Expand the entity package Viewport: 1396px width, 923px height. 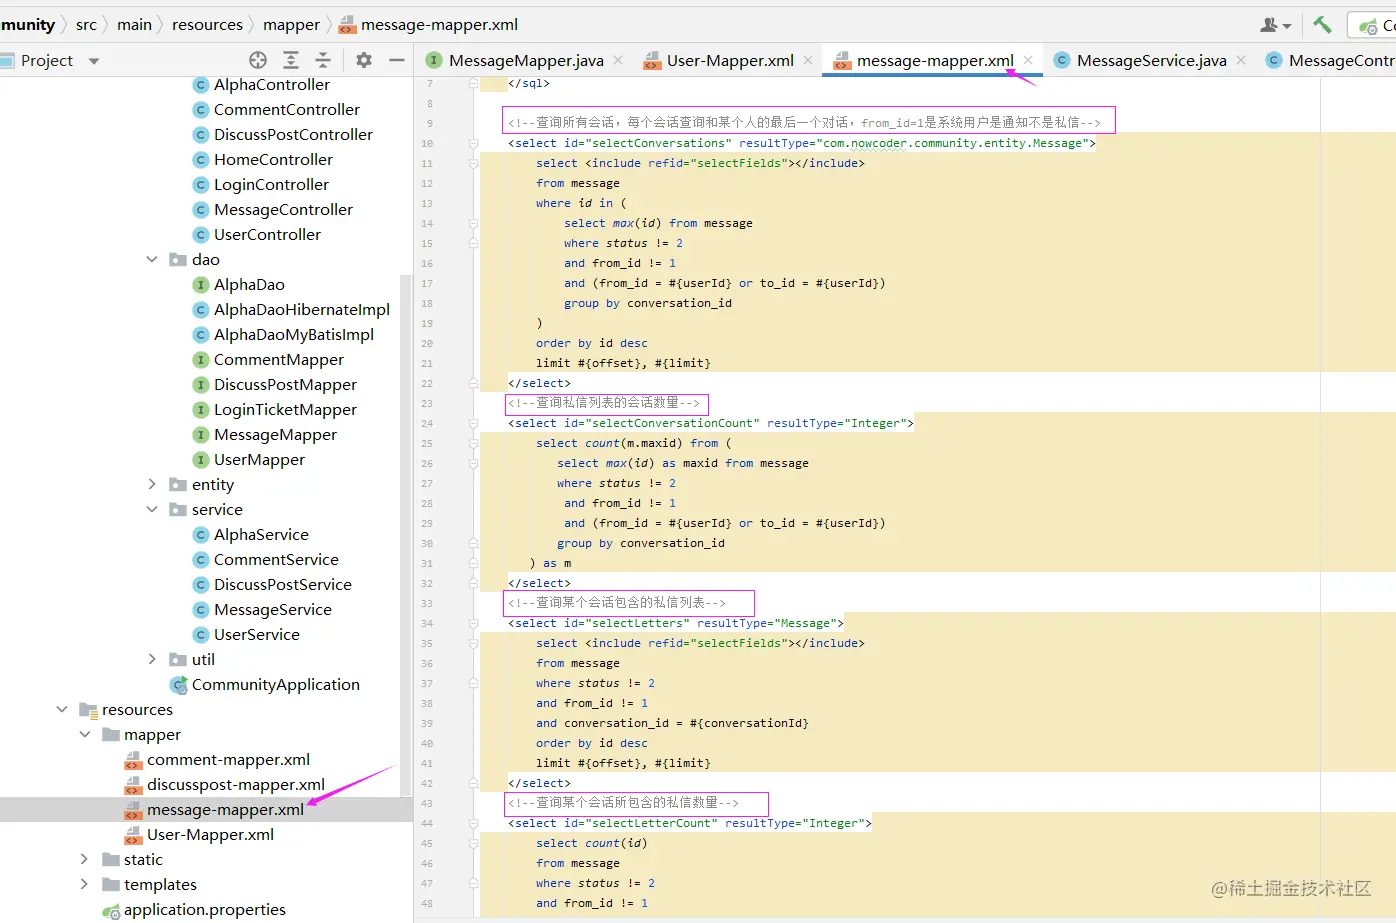click(x=152, y=485)
